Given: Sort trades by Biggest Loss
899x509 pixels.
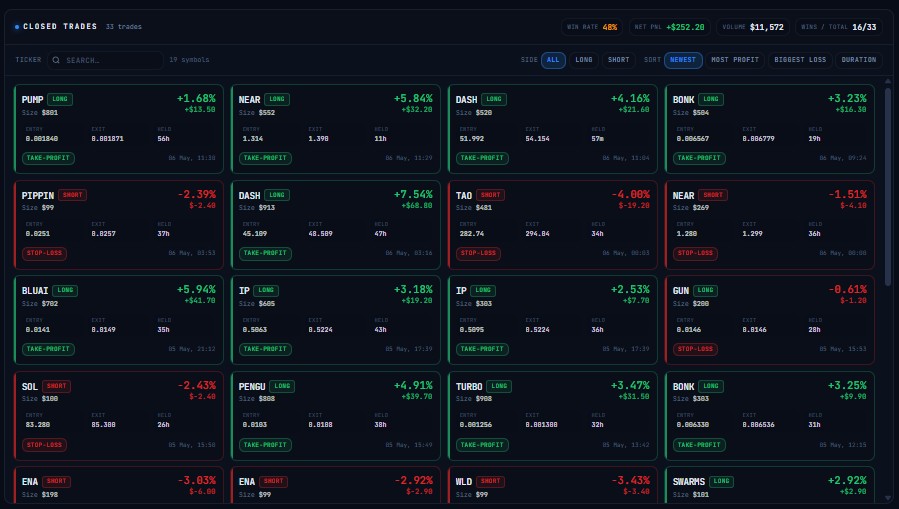Looking at the screenshot, I should (x=800, y=60).
